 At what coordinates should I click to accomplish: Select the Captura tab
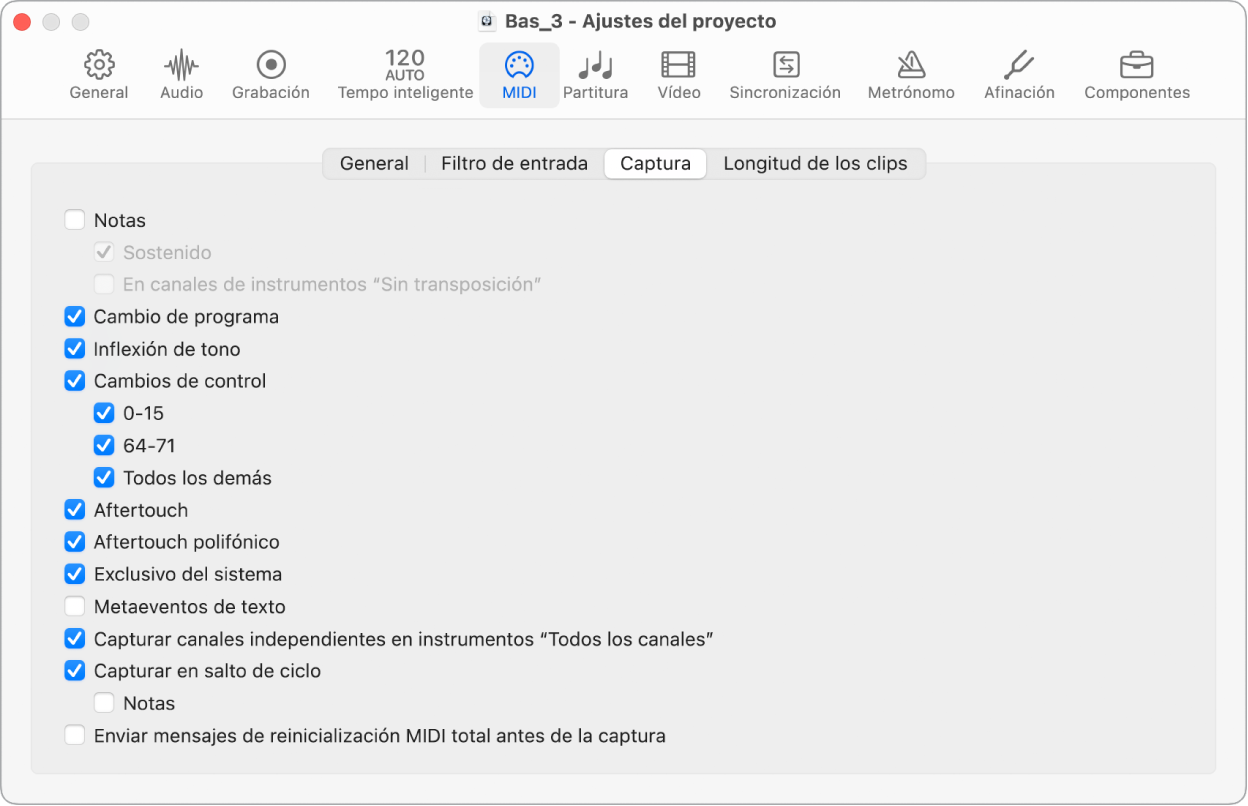655,164
